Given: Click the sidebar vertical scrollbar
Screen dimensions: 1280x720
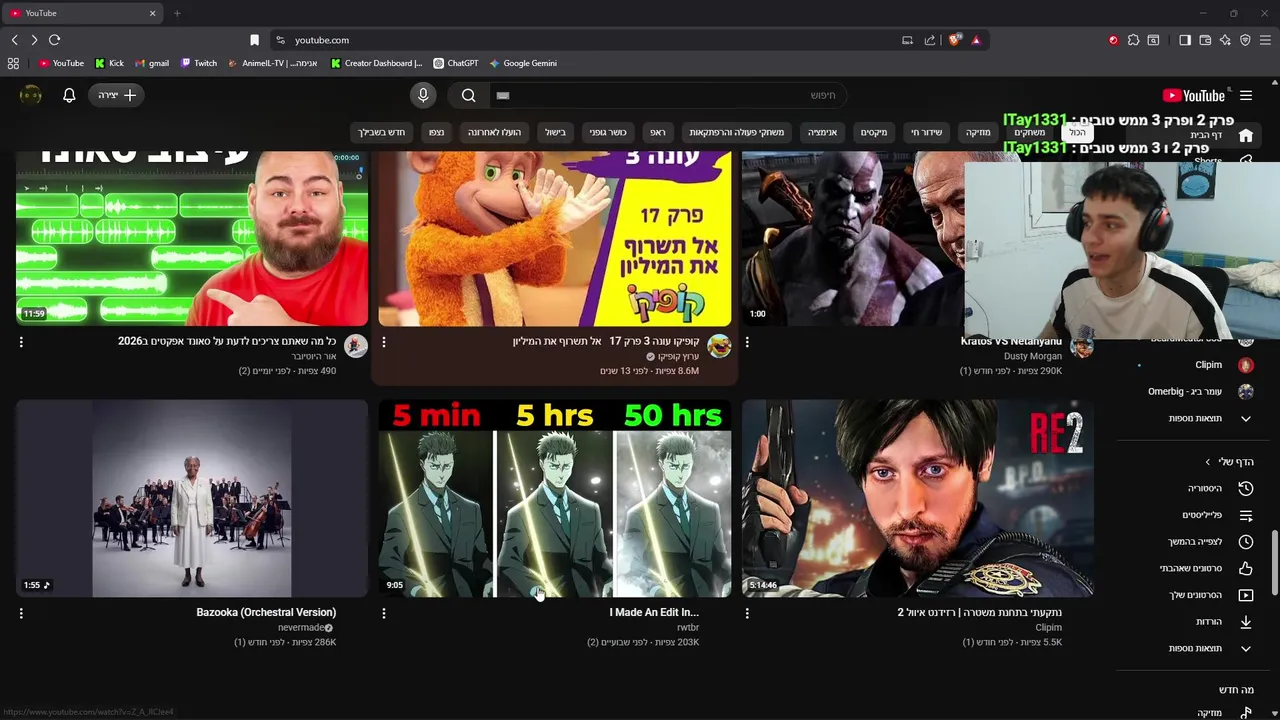Looking at the screenshot, I should tap(1274, 562).
